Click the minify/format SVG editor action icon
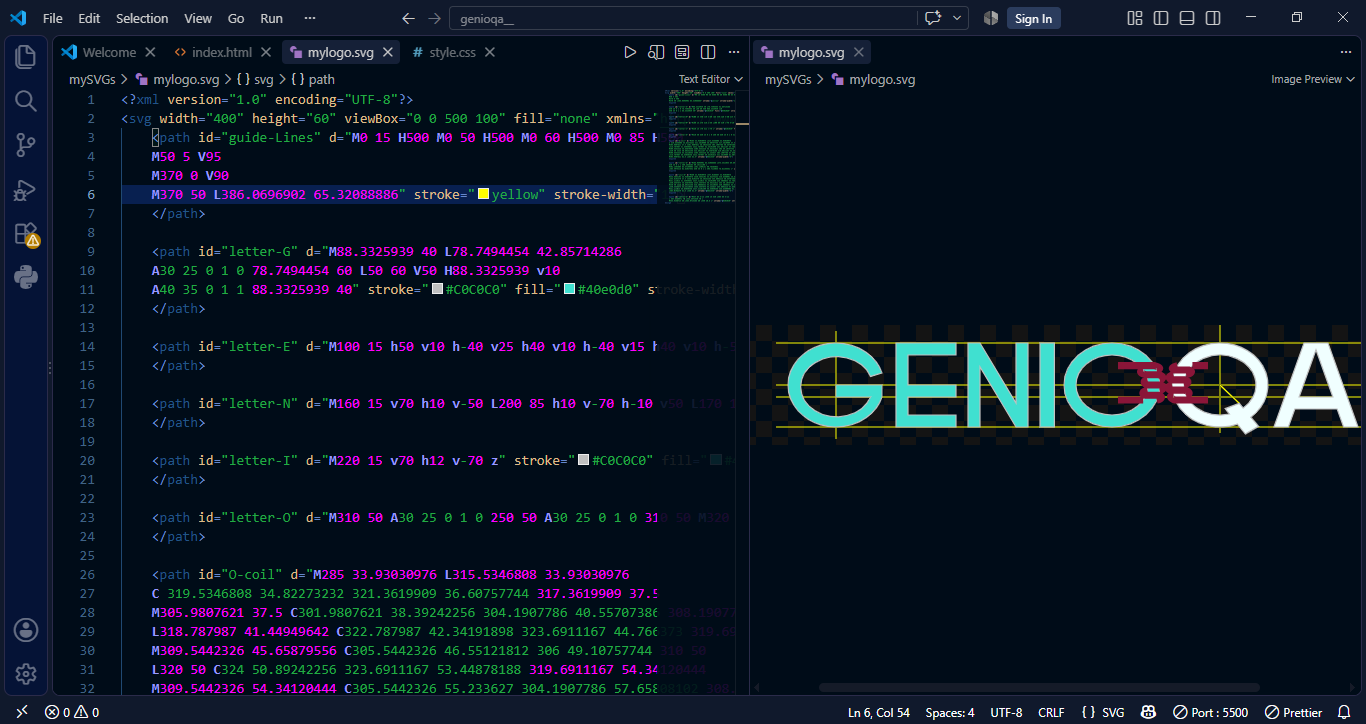Viewport: 1366px width, 724px height. click(x=682, y=52)
